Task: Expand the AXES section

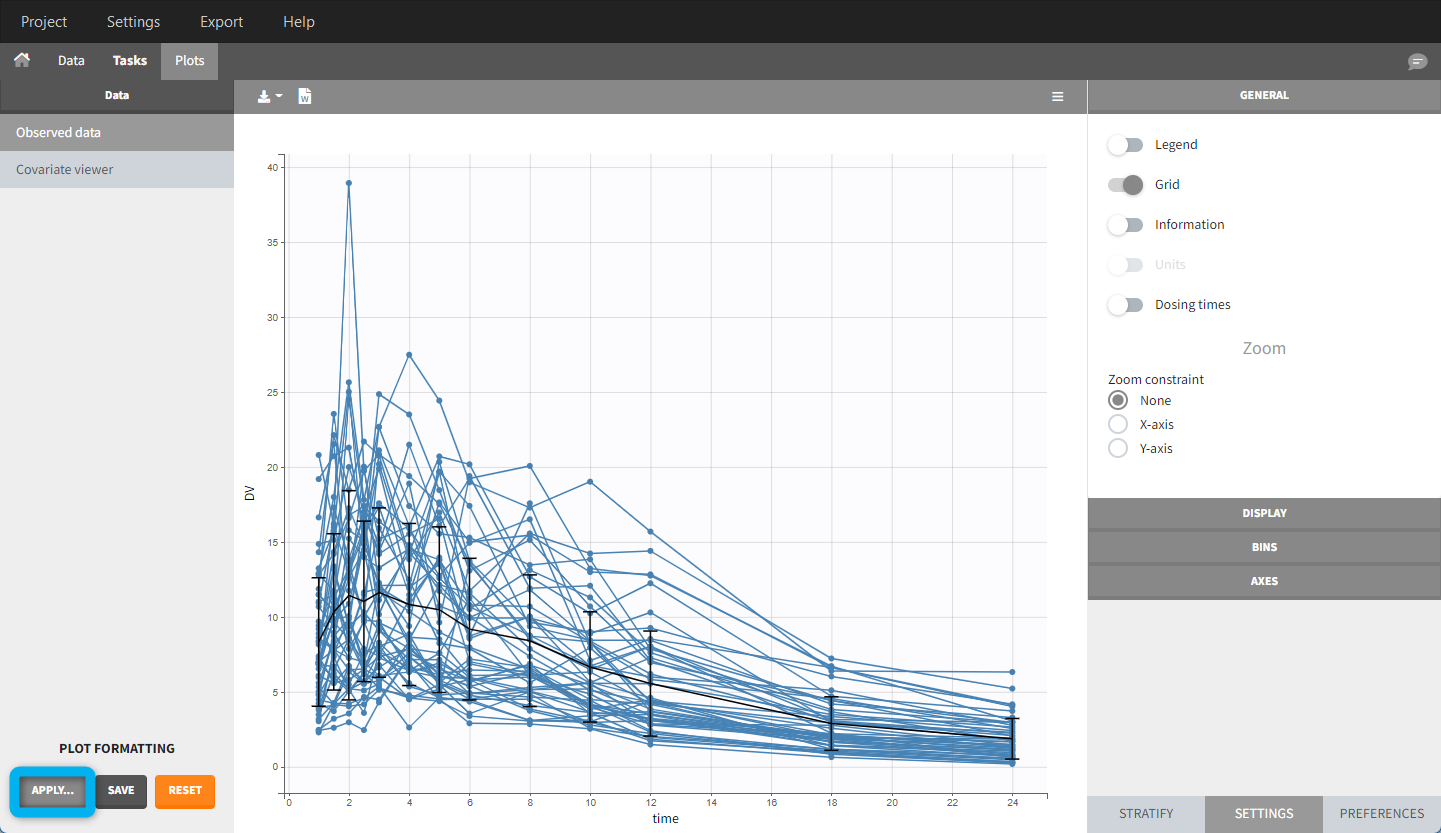Action: (x=1264, y=581)
